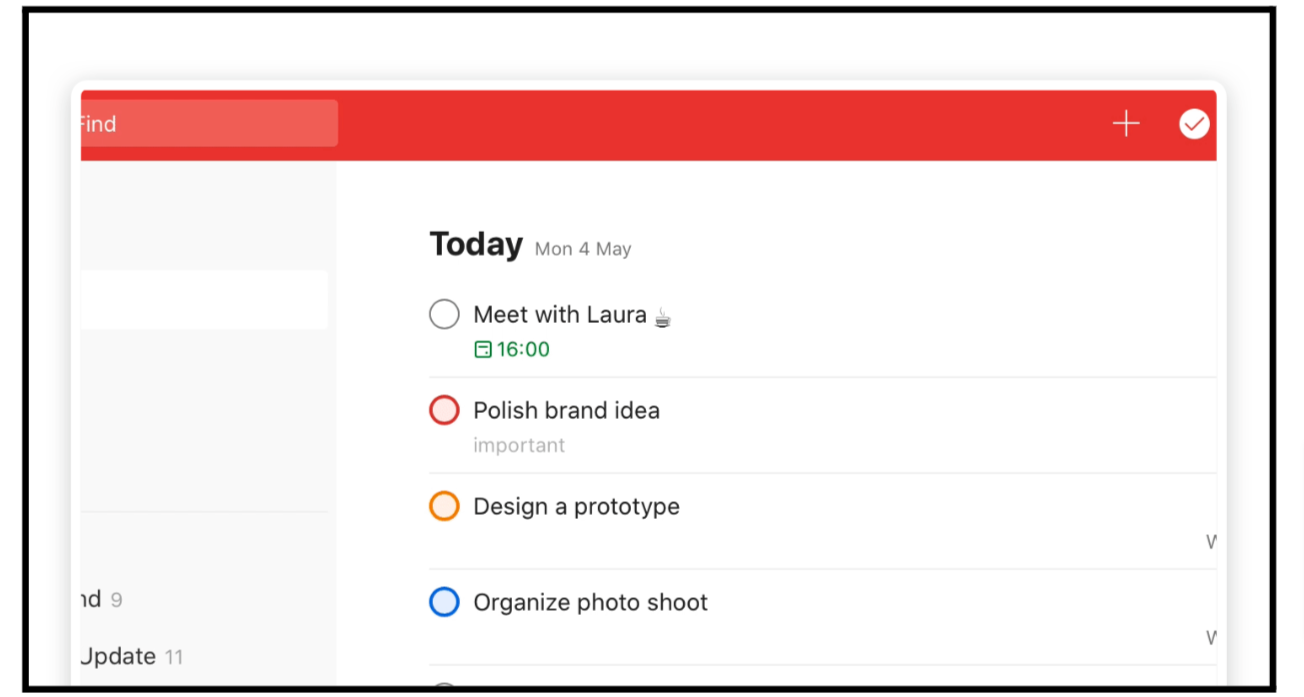Check off the red "Polish brand idea" circle
The image size is (1304, 697).
tap(444, 410)
